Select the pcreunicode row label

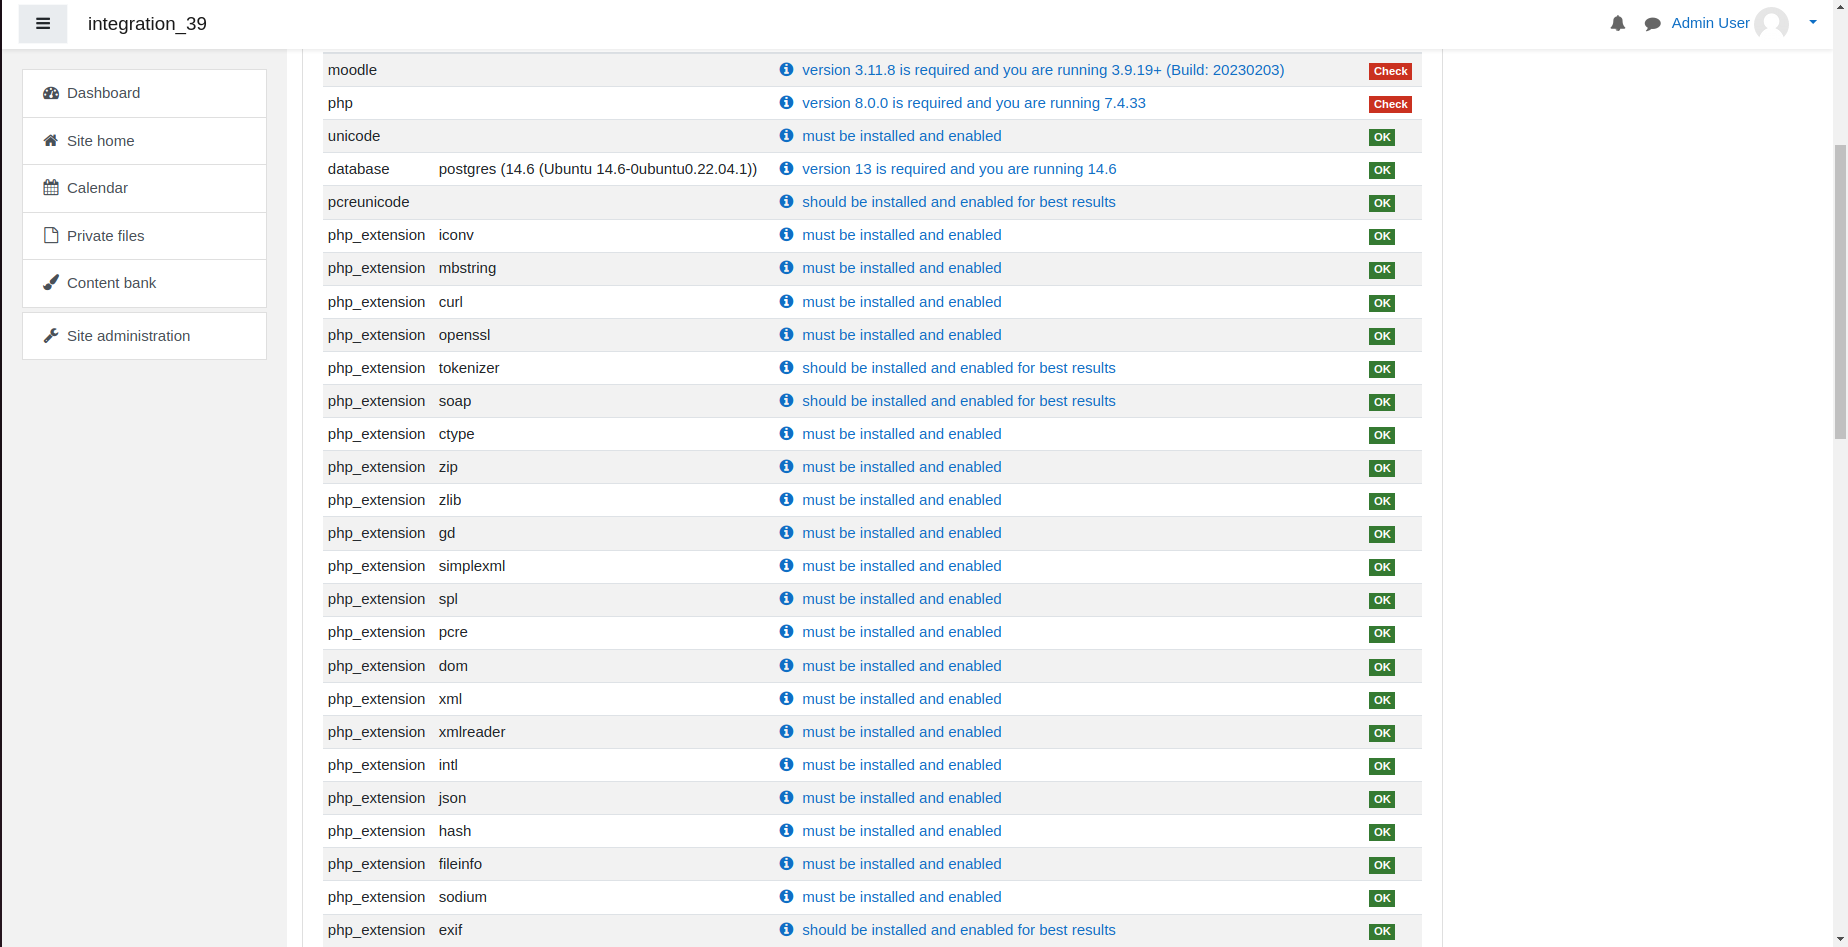369,202
